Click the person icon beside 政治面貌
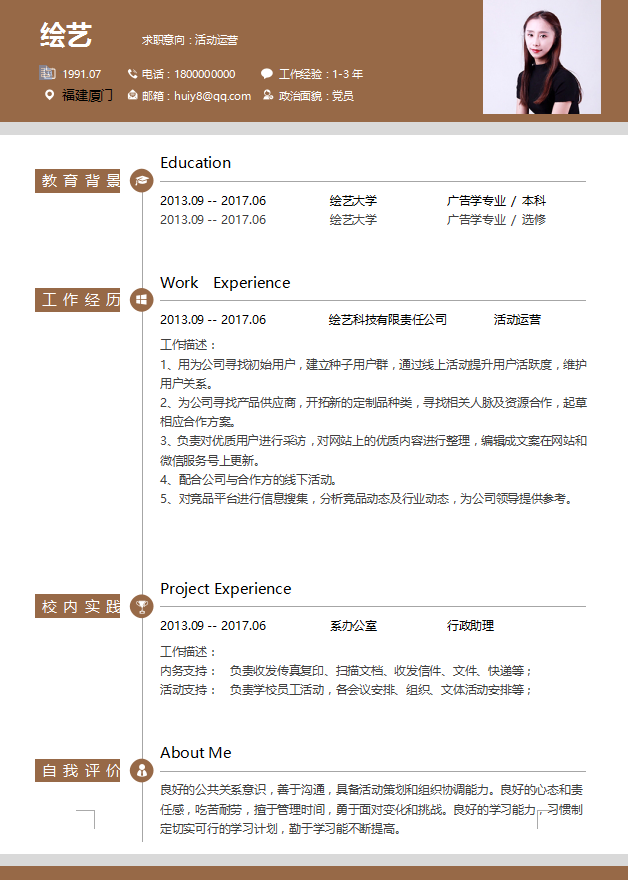The image size is (628, 880). 267,95
